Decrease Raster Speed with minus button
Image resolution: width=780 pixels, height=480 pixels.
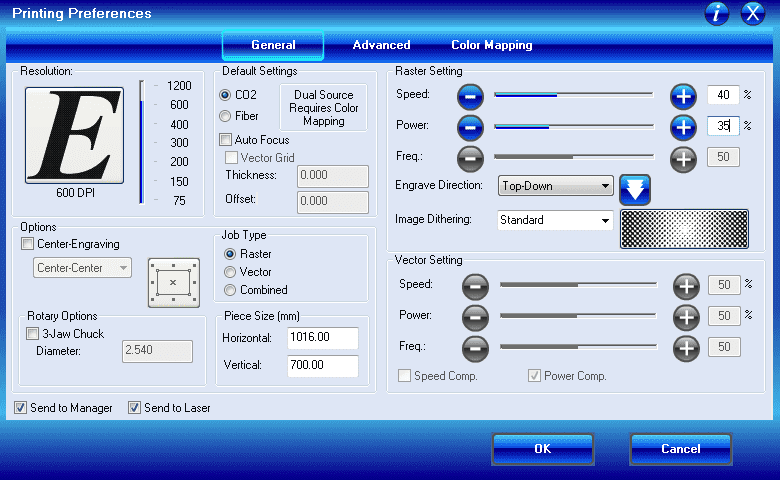pyautogui.click(x=470, y=96)
